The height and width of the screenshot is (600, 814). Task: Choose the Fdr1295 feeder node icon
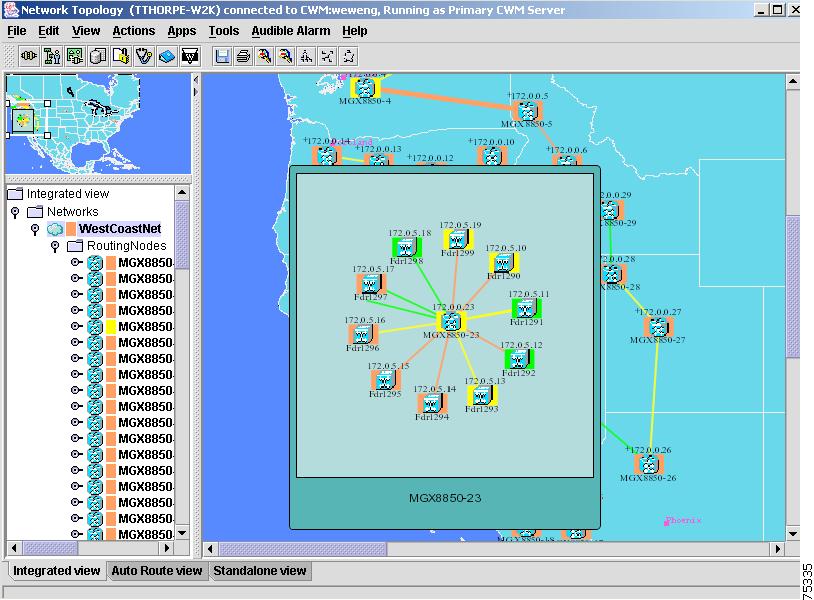click(x=385, y=380)
